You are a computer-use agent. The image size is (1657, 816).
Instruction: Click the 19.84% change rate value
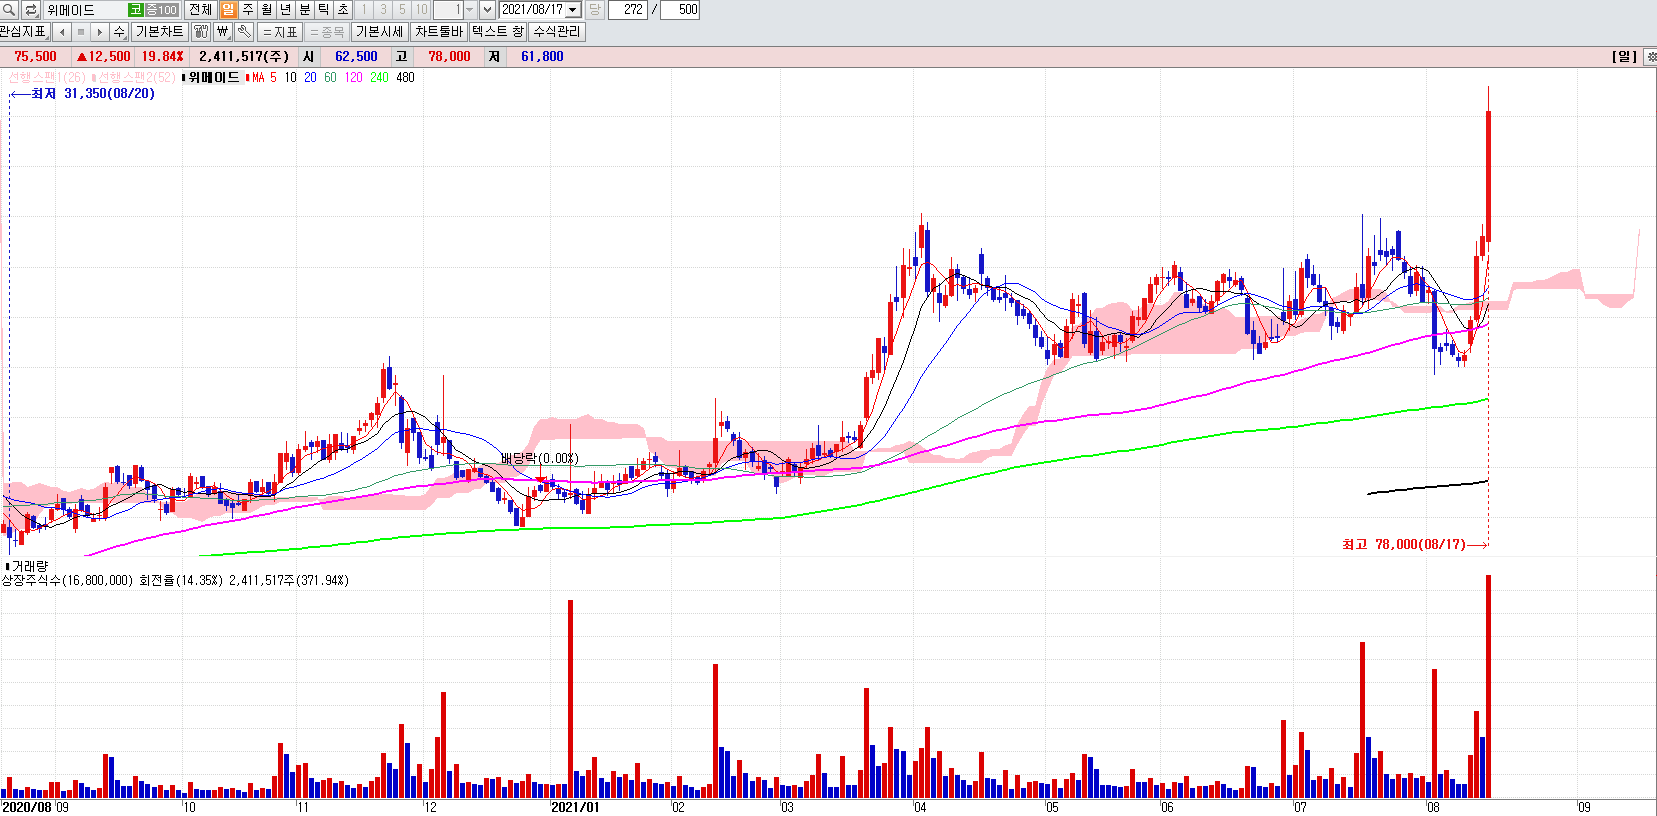(x=162, y=57)
